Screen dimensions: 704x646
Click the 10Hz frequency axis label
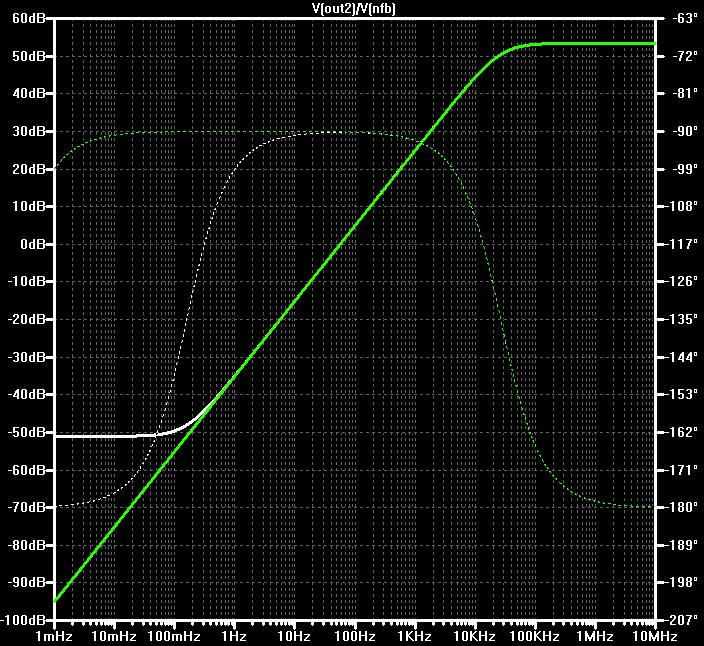click(x=295, y=636)
